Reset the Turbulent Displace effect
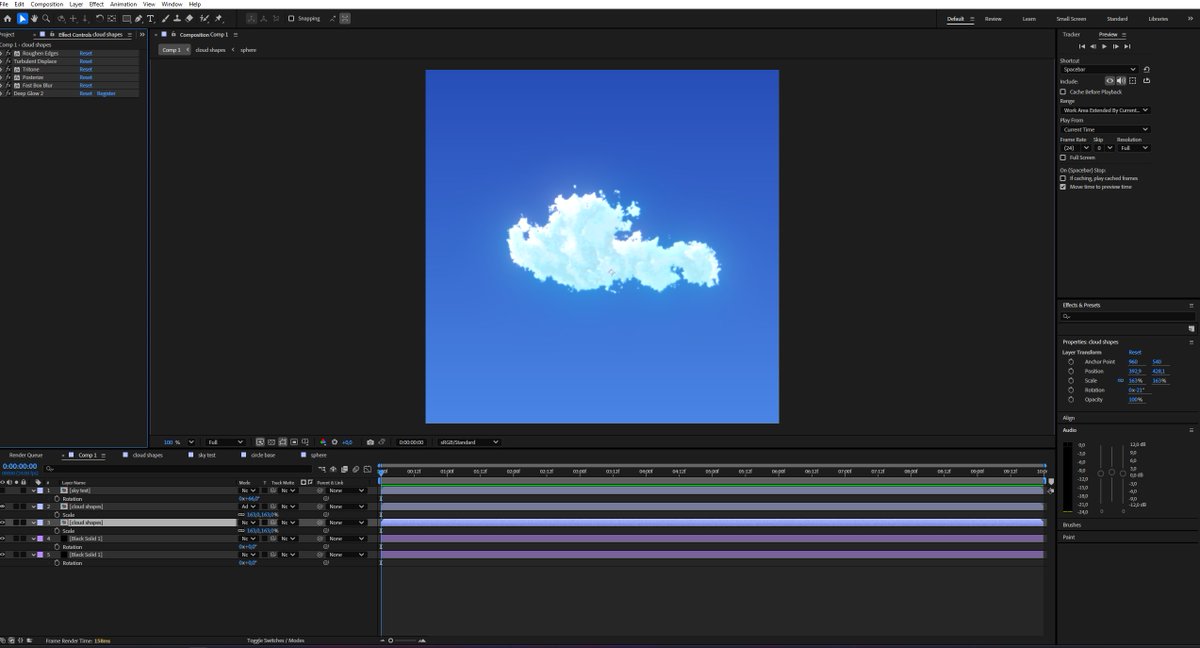Screen dimensions: 1200x648 85,61
